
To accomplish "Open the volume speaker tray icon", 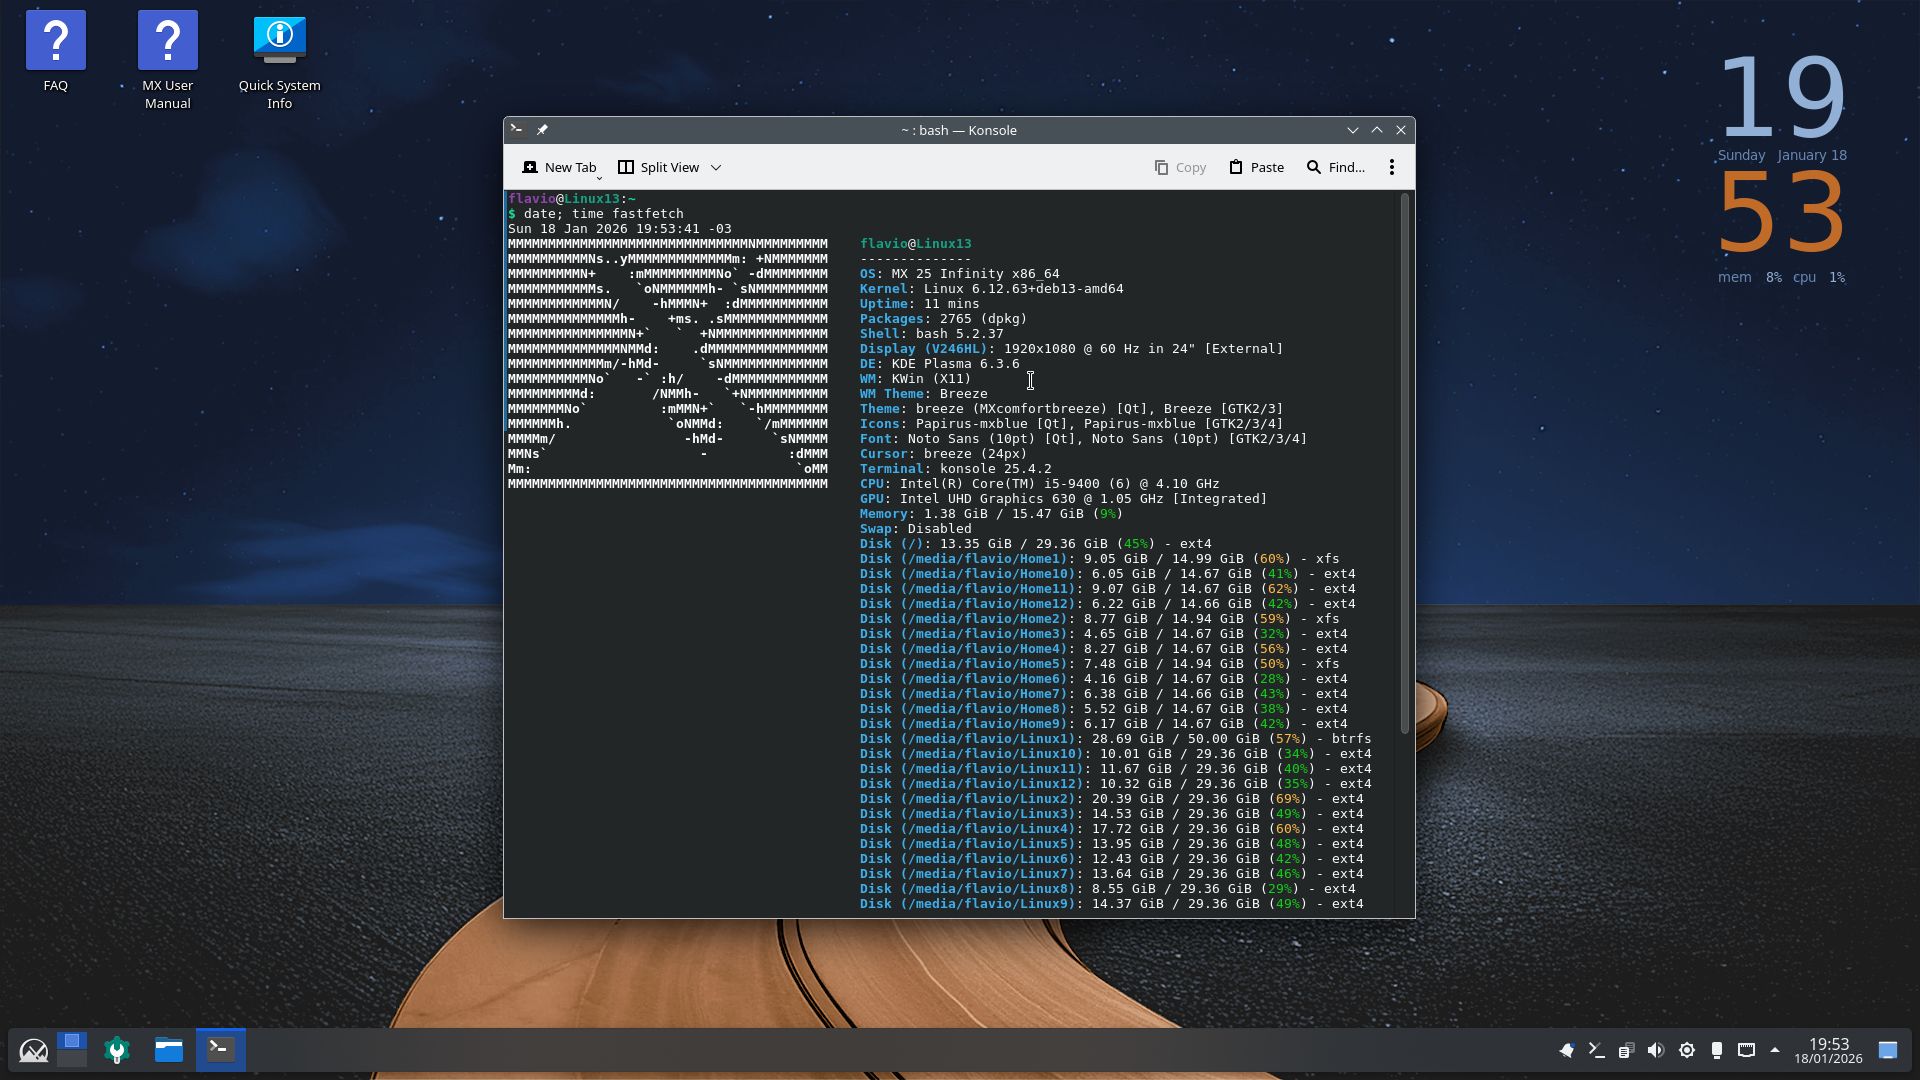I will click(1656, 1050).
